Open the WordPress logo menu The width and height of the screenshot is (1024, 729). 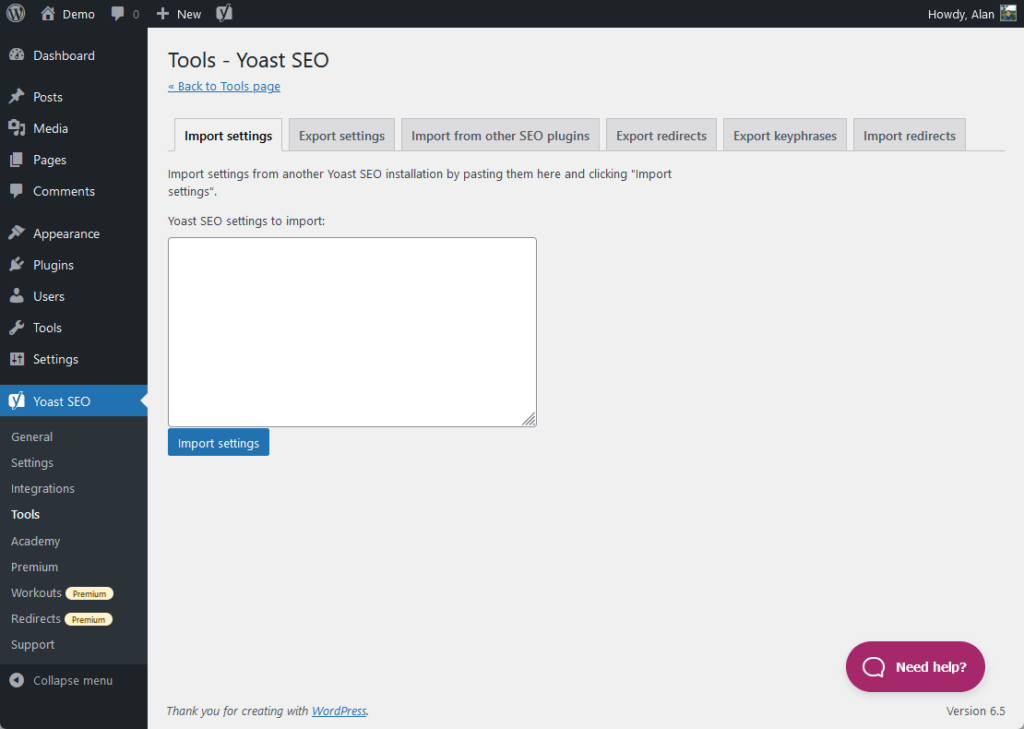16,14
